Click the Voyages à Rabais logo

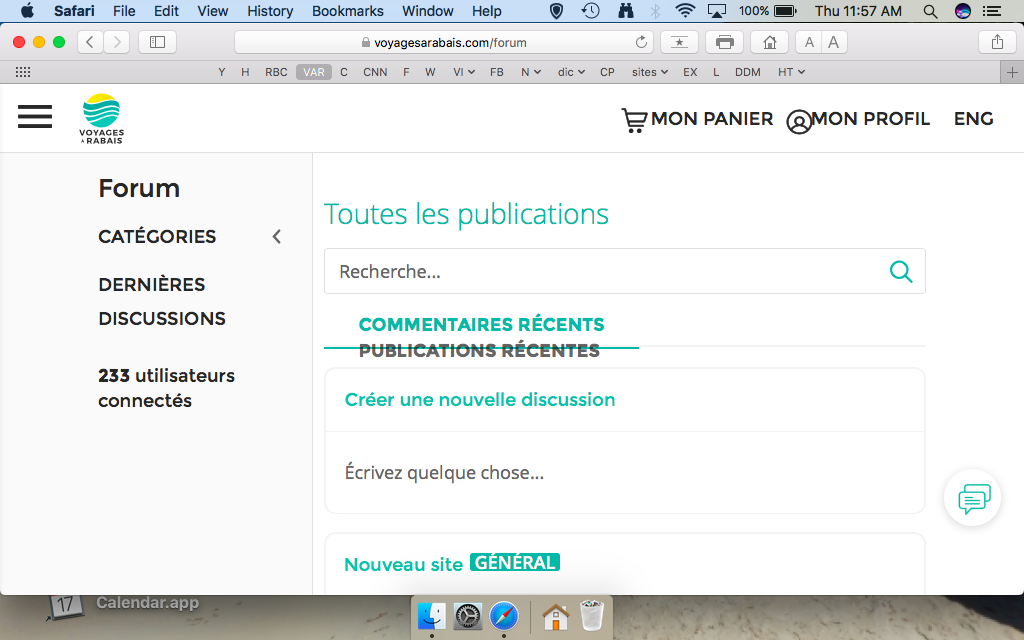[101, 119]
